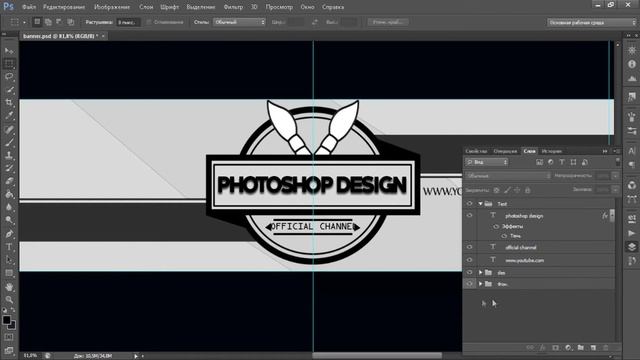Open Character panel icon in right dock
This screenshot has width=640, height=360.
(632, 151)
